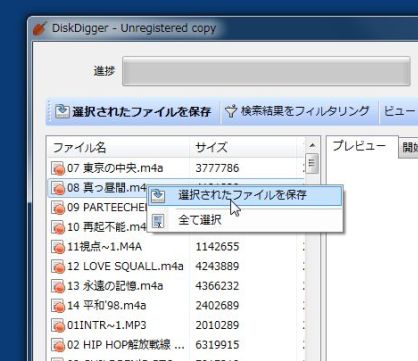This screenshot has height=361, width=418.
Task: Click size value 2402689
Action: pyautogui.click(x=217, y=306)
